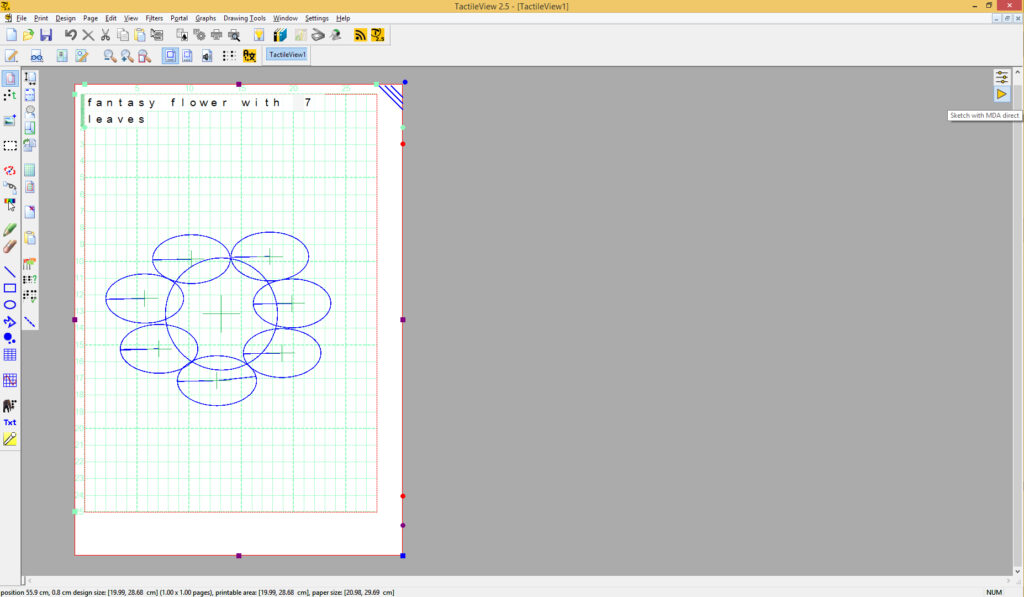This screenshot has height=597, width=1024.
Task: Click the RSS feed icon
Action: click(360, 35)
